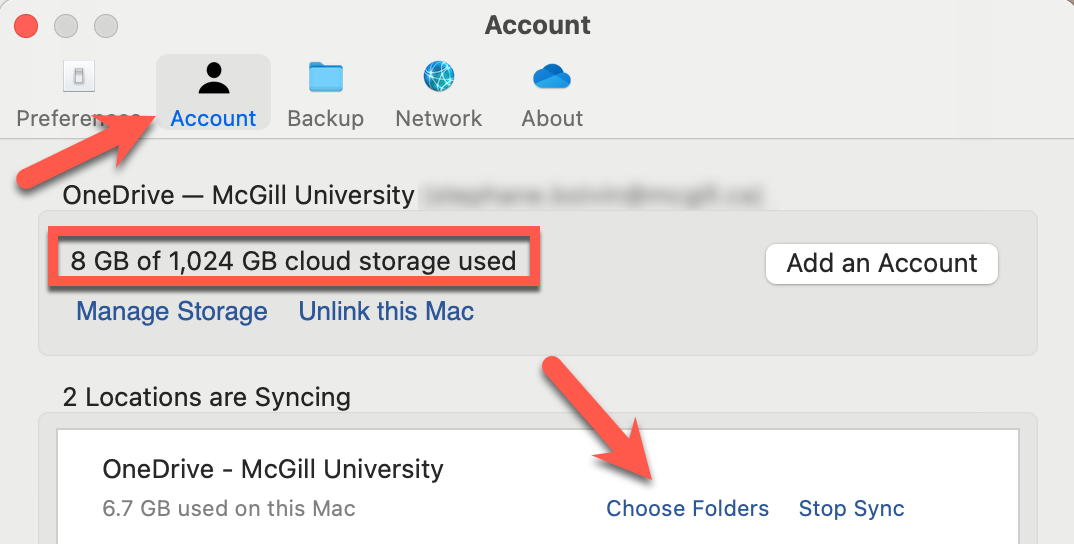Select the Account tab label

(x=213, y=118)
